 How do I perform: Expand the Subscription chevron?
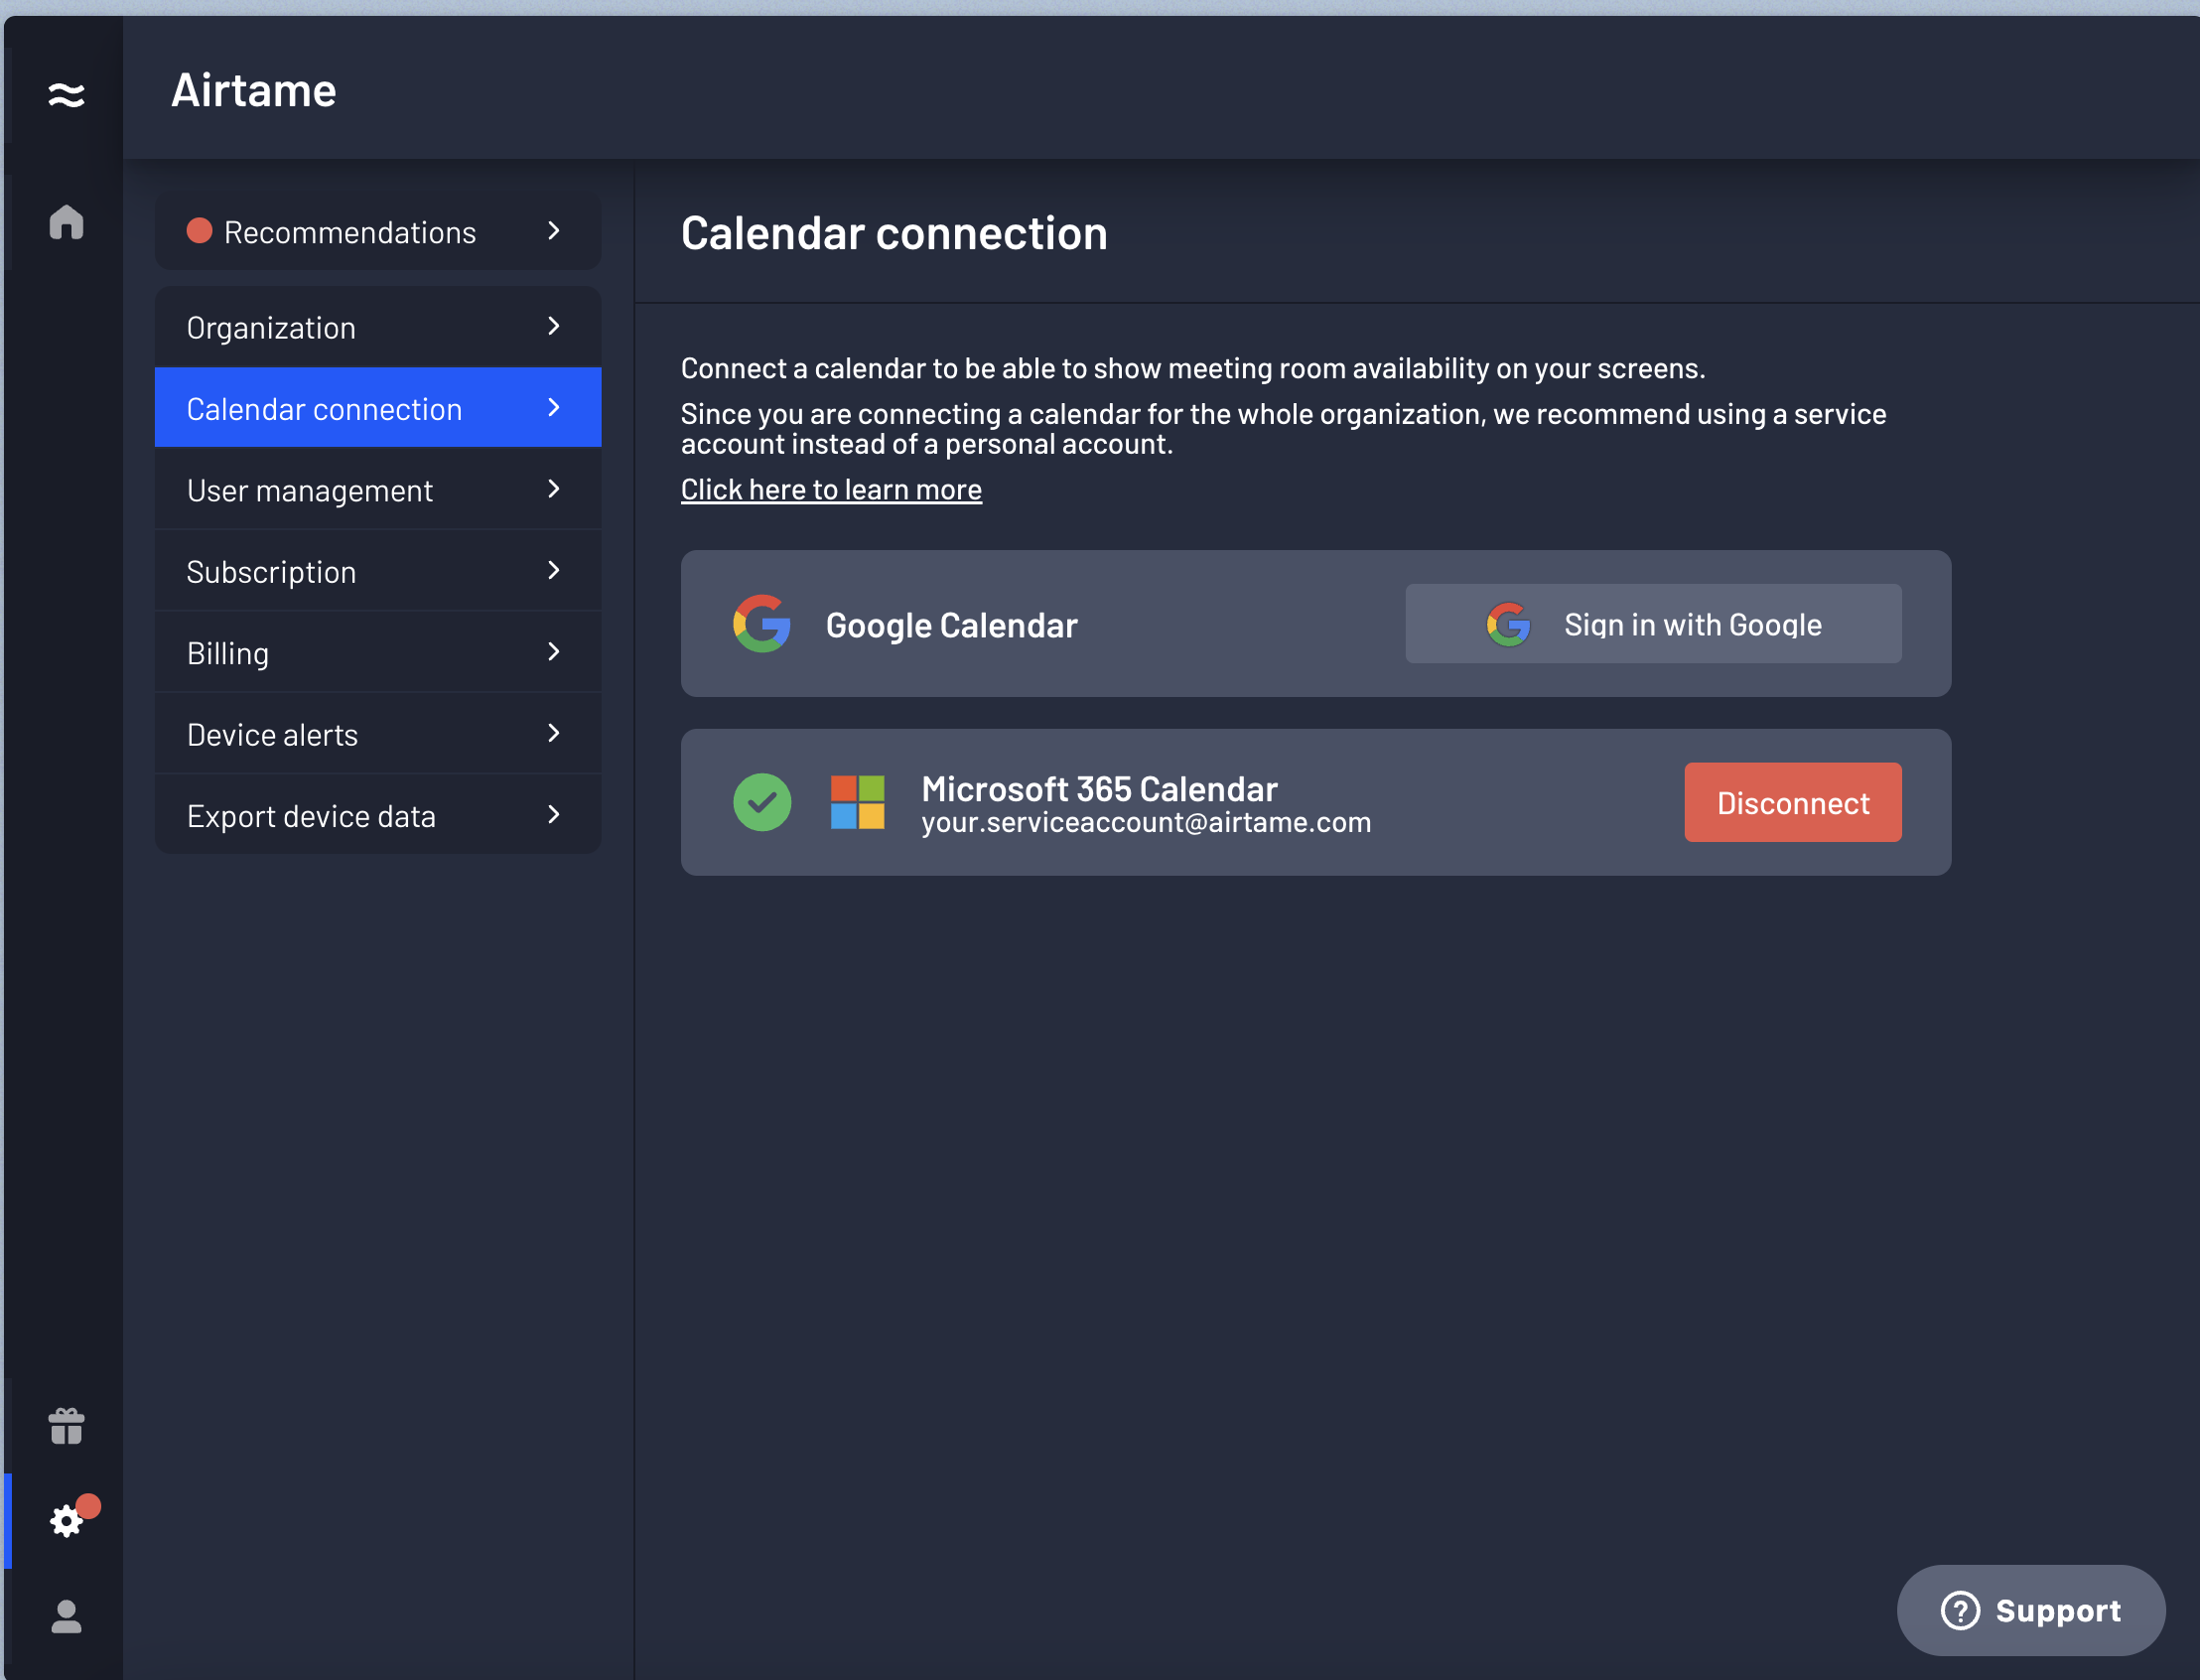tap(554, 570)
